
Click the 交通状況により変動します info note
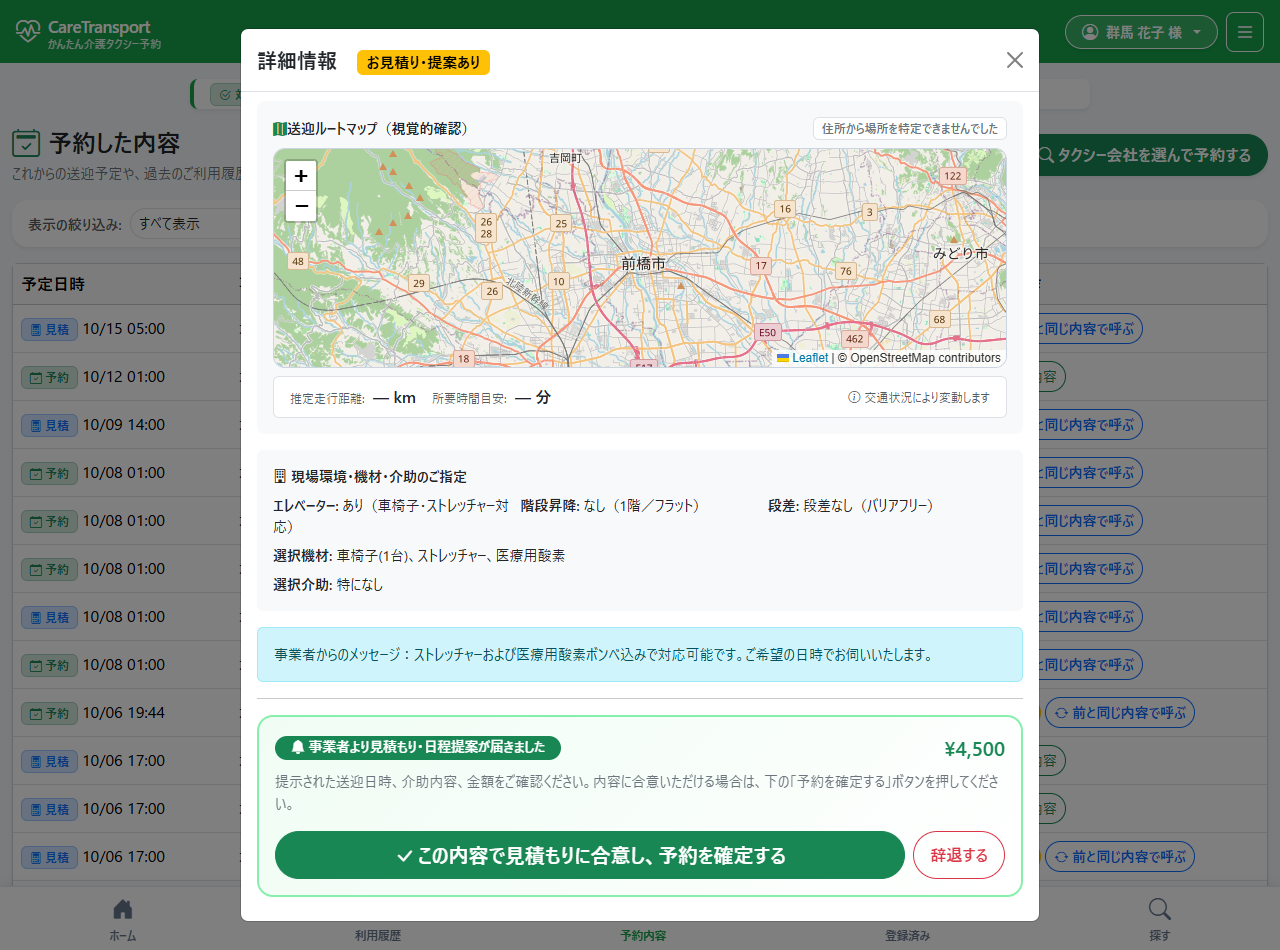(x=919, y=397)
